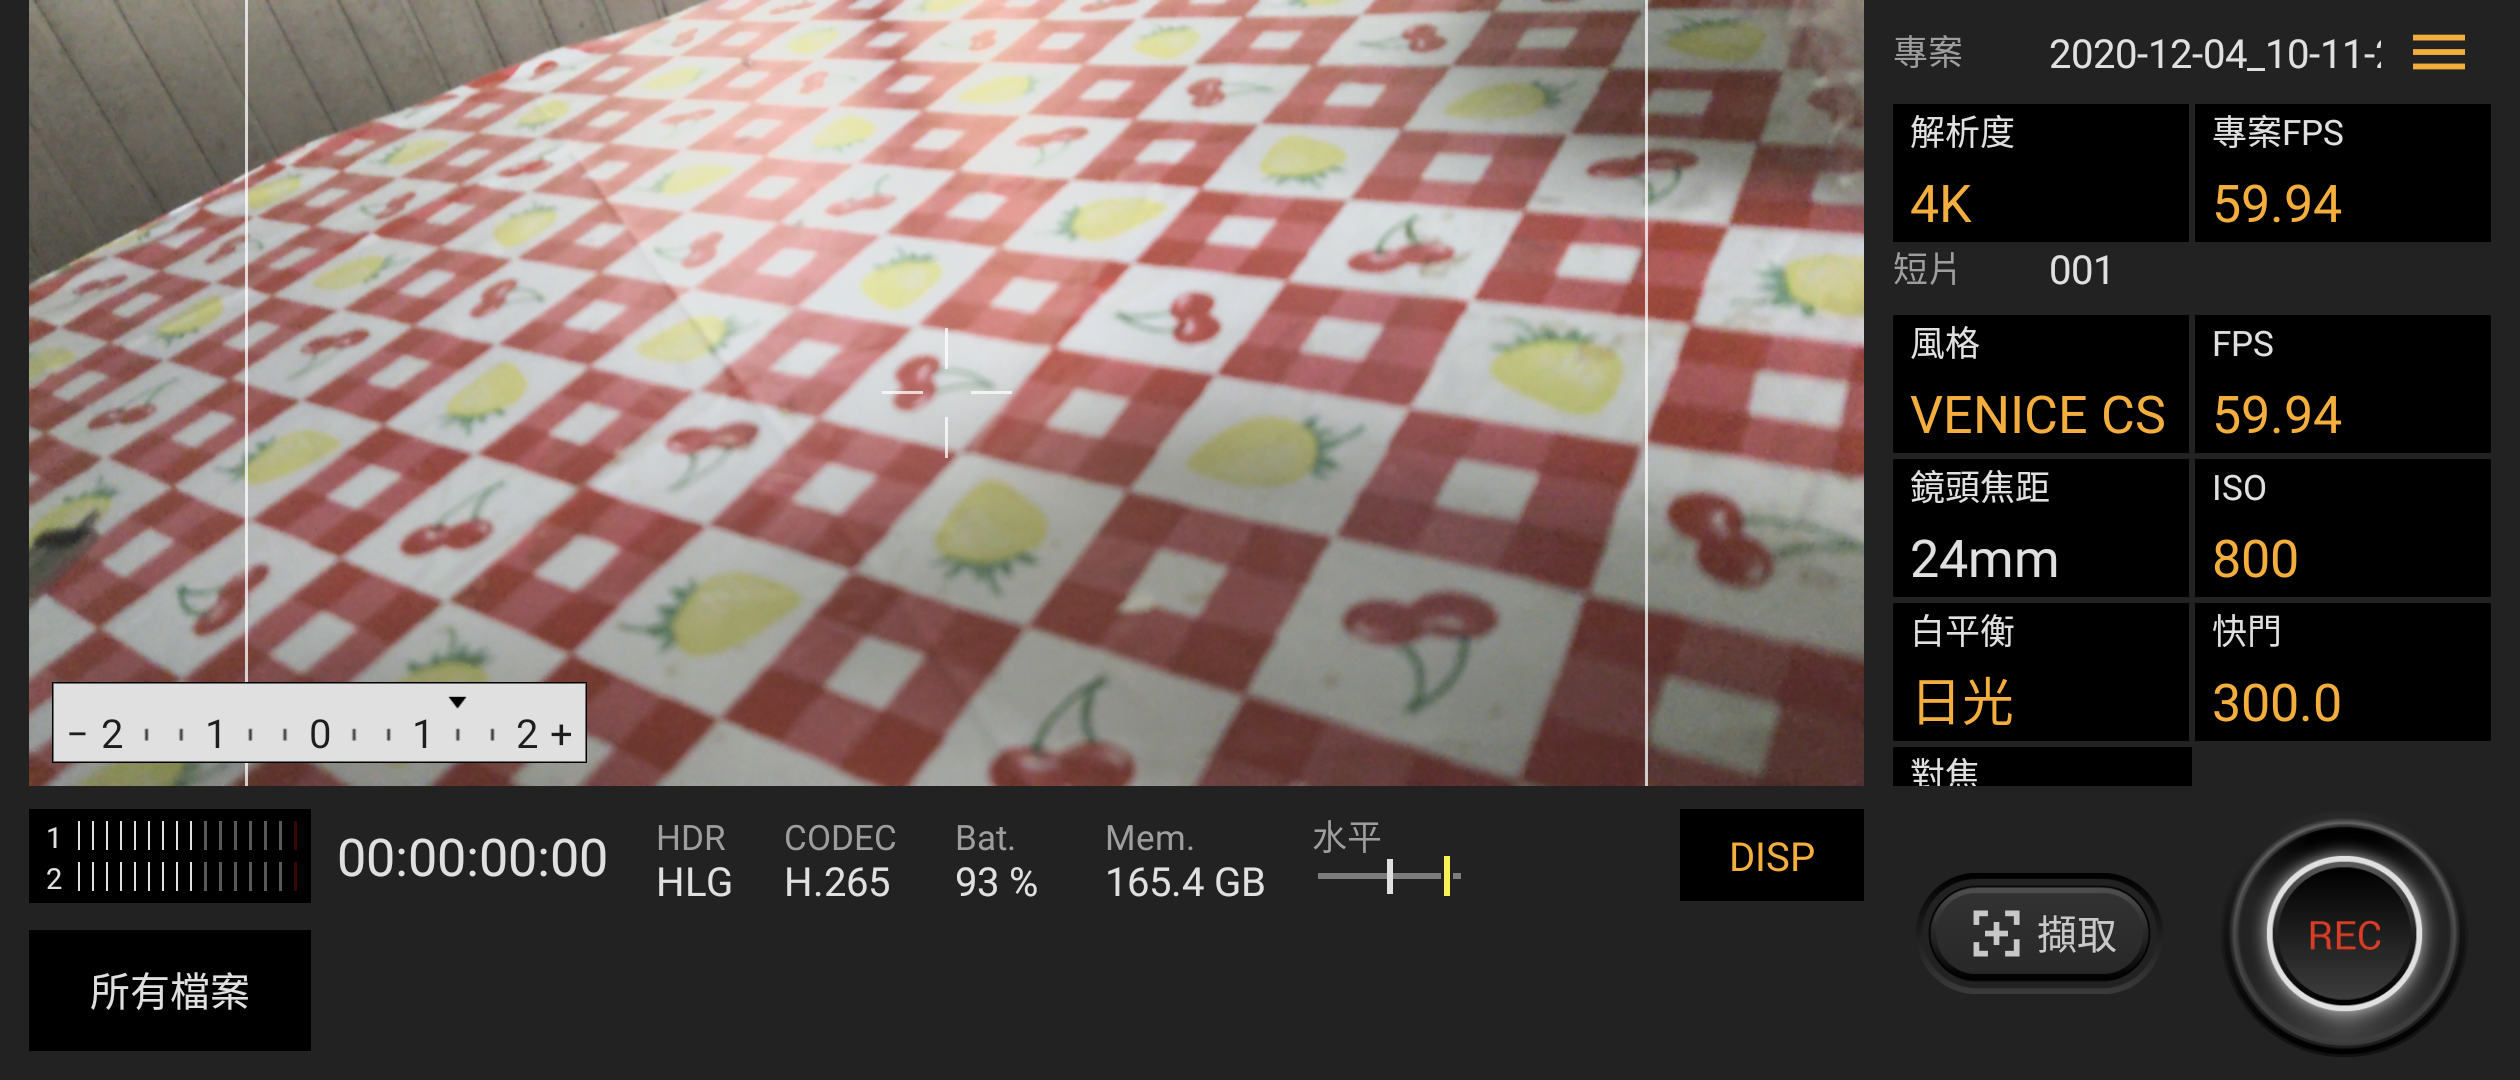
Task: Select 風格 VENICE CS look
Action: point(2040,384)
